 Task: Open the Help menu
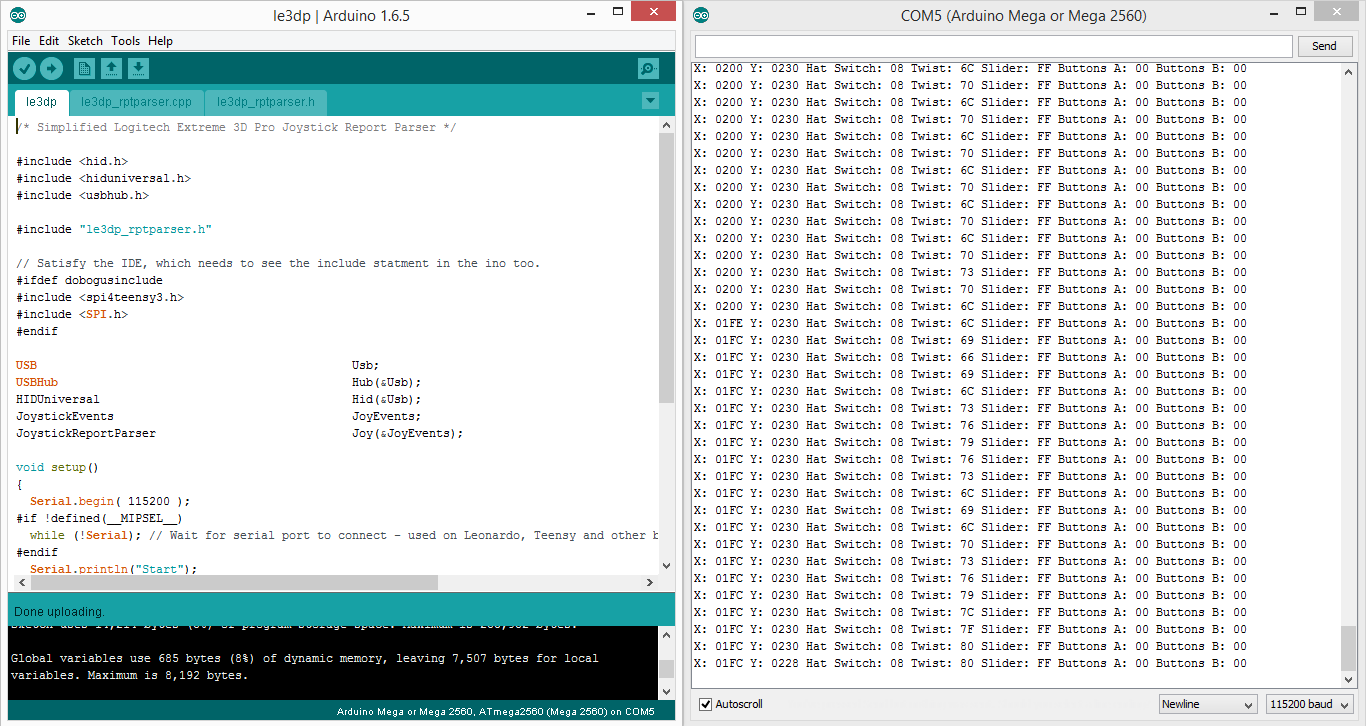click(x=160, y=41)
